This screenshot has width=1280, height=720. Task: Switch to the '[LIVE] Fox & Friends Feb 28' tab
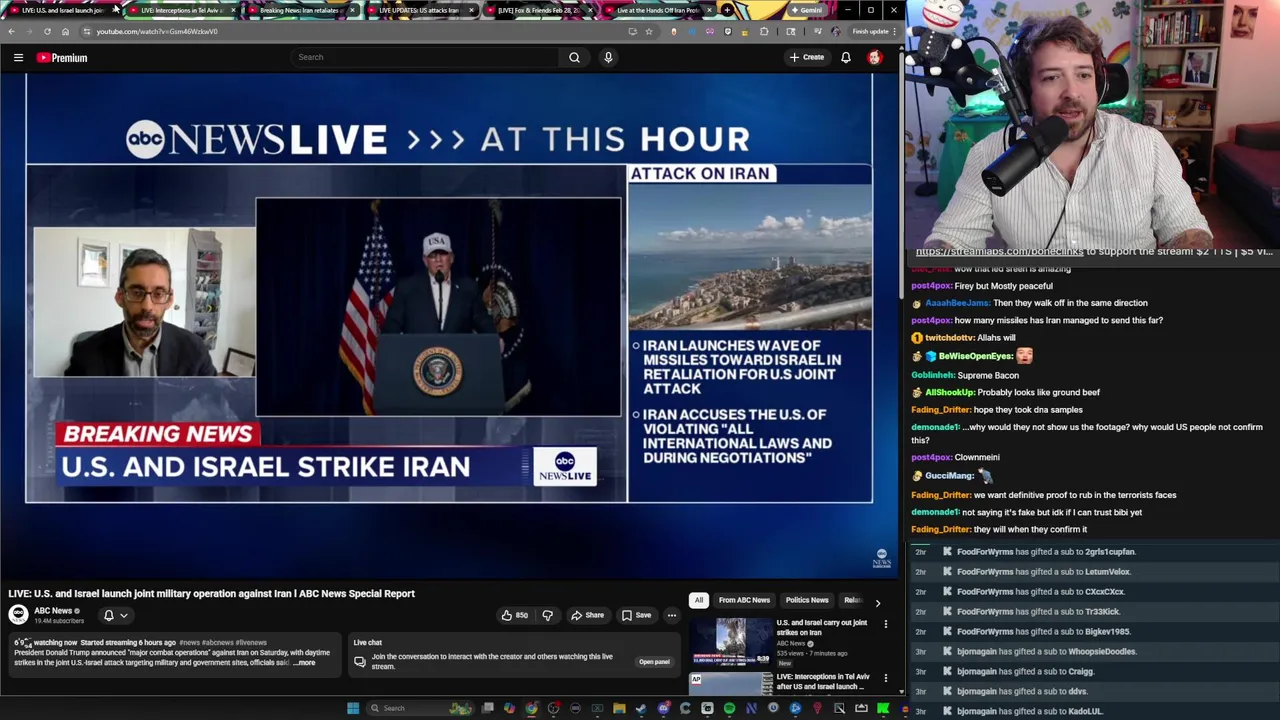538,10
